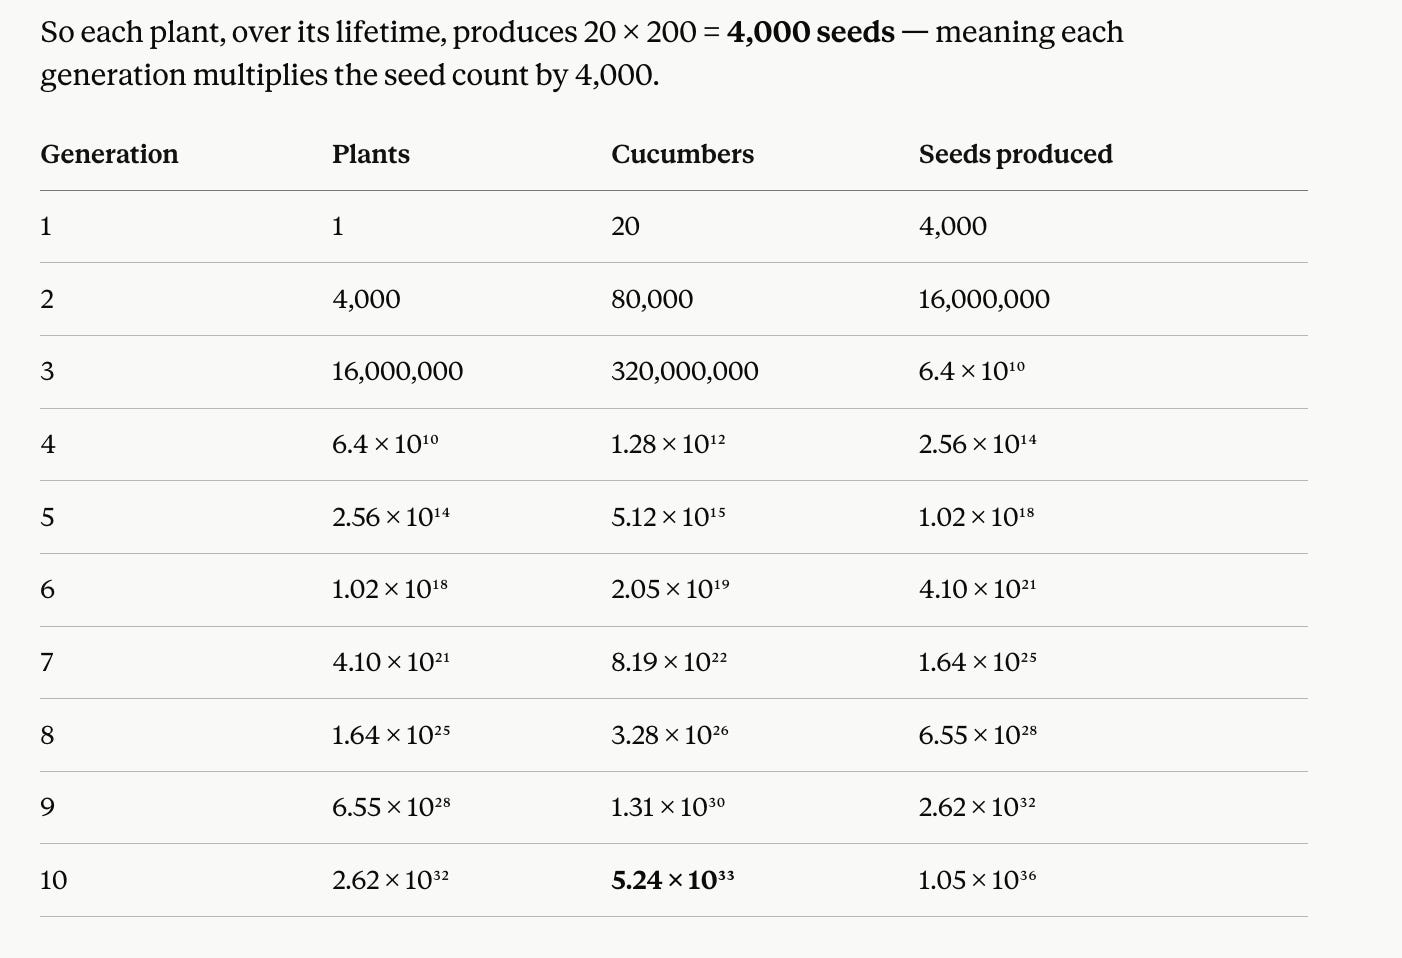
Task: Click the Seeds produced column header
Action: (1015, 154)
